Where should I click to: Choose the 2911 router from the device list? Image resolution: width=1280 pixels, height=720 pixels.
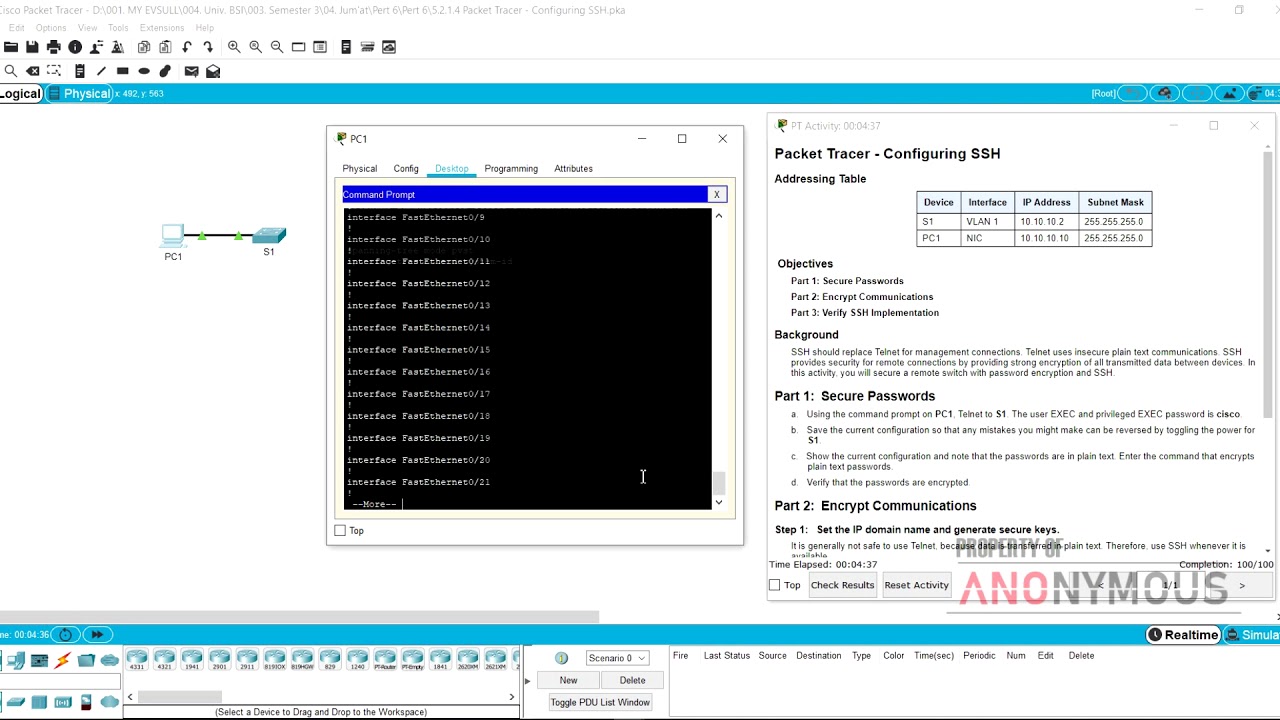tap(247, 660)
